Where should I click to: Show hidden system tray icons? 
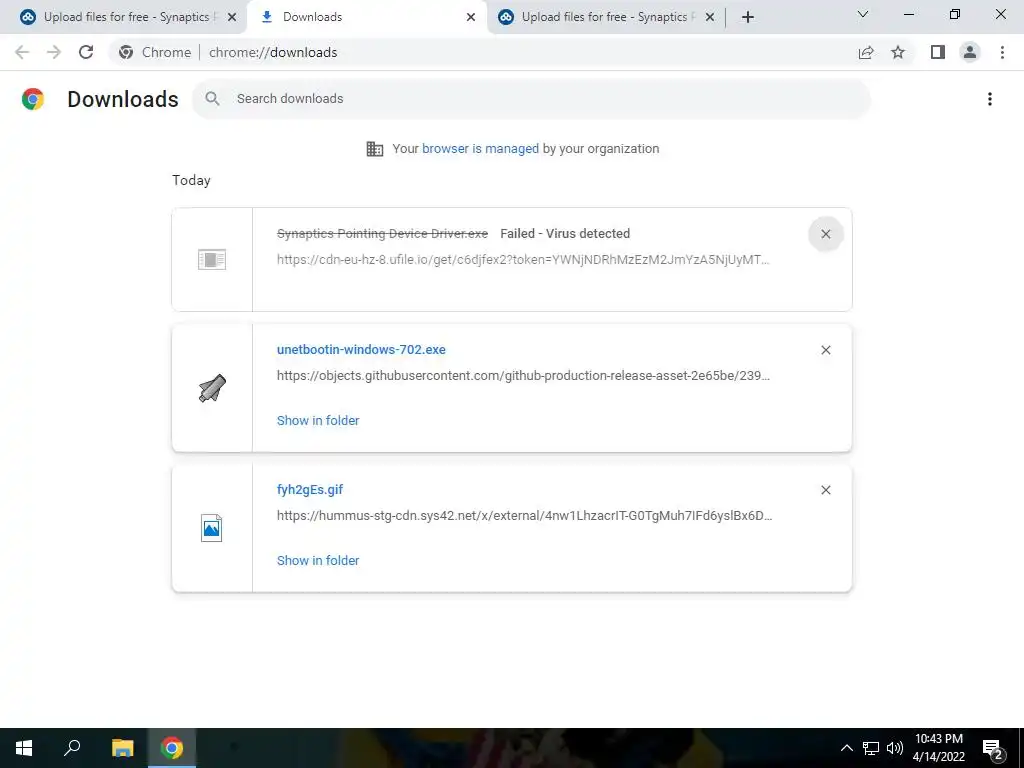(x=846, y=748)
